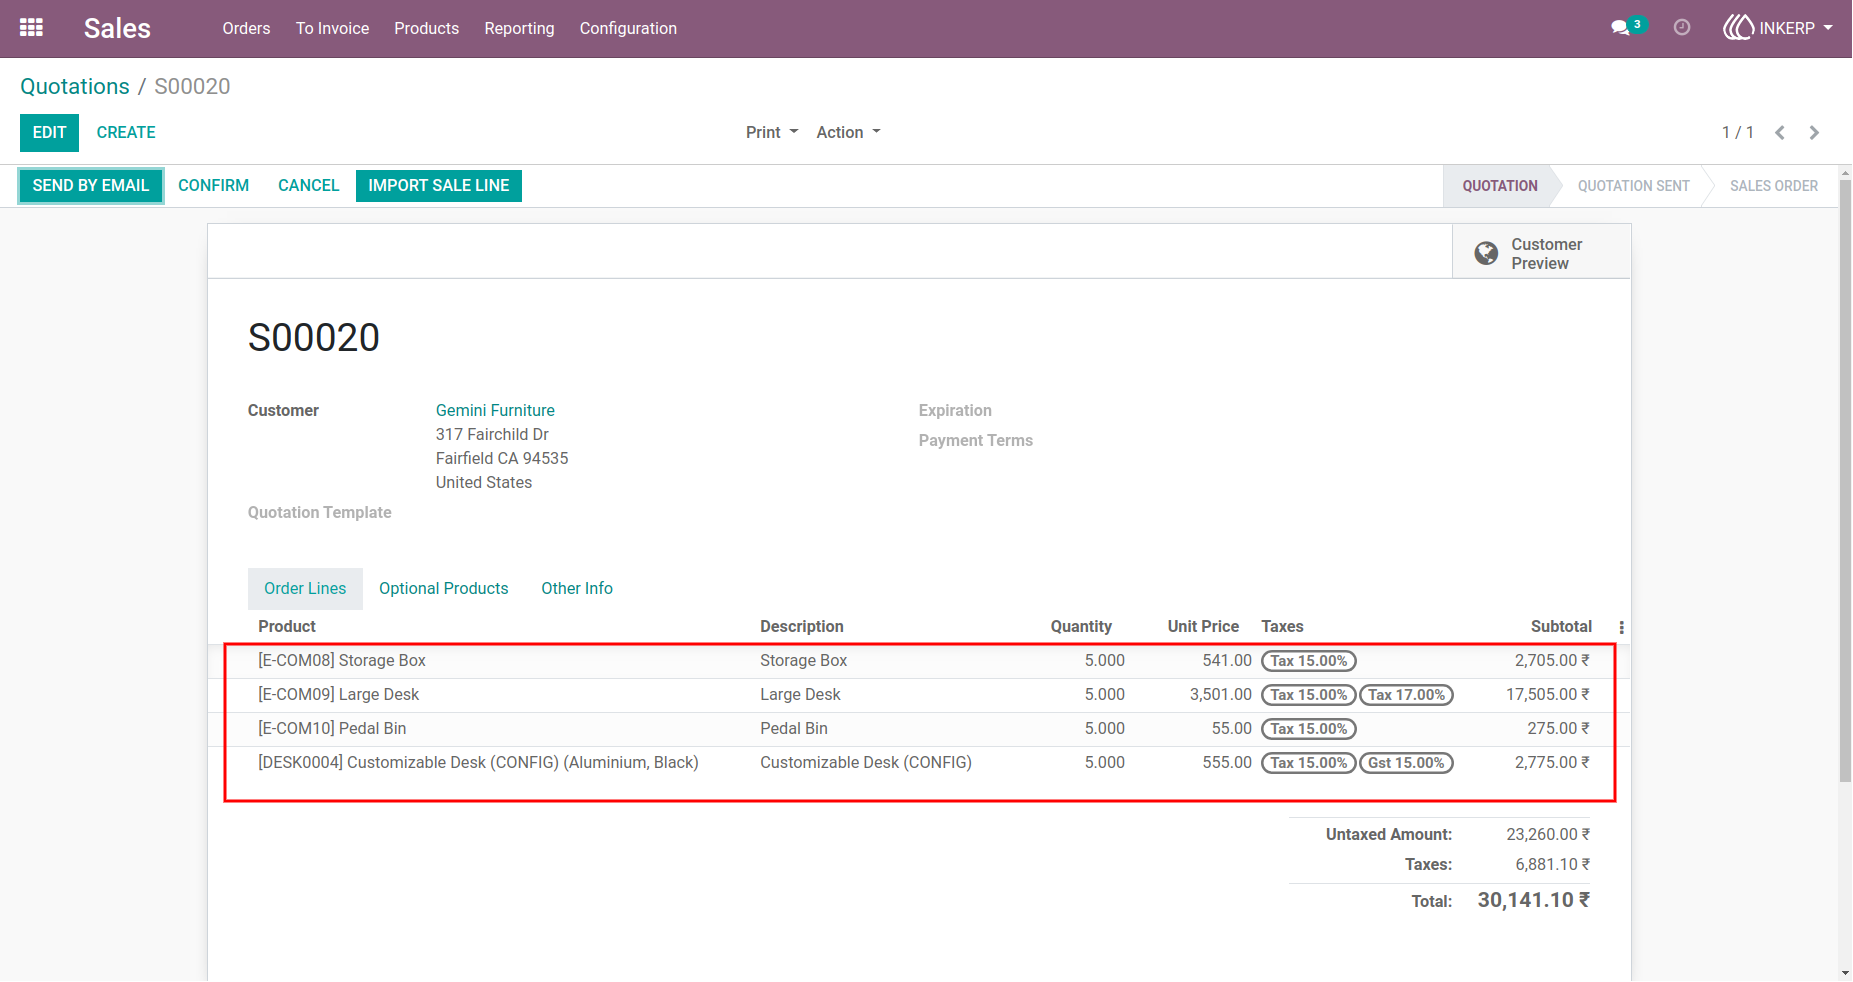Click the Customer Preview globe icon
1853x982 pixels.
click(x=1486, y=253)
